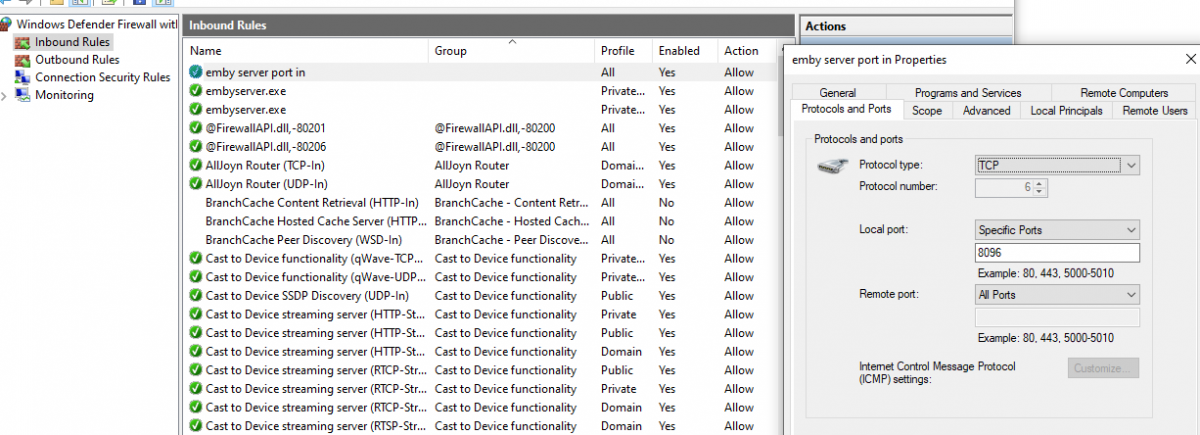This screenshot has width=1200, height=435.
Task: Click green check icon for AllJoyn Router (UDP-In)
Action: point(196,184)
